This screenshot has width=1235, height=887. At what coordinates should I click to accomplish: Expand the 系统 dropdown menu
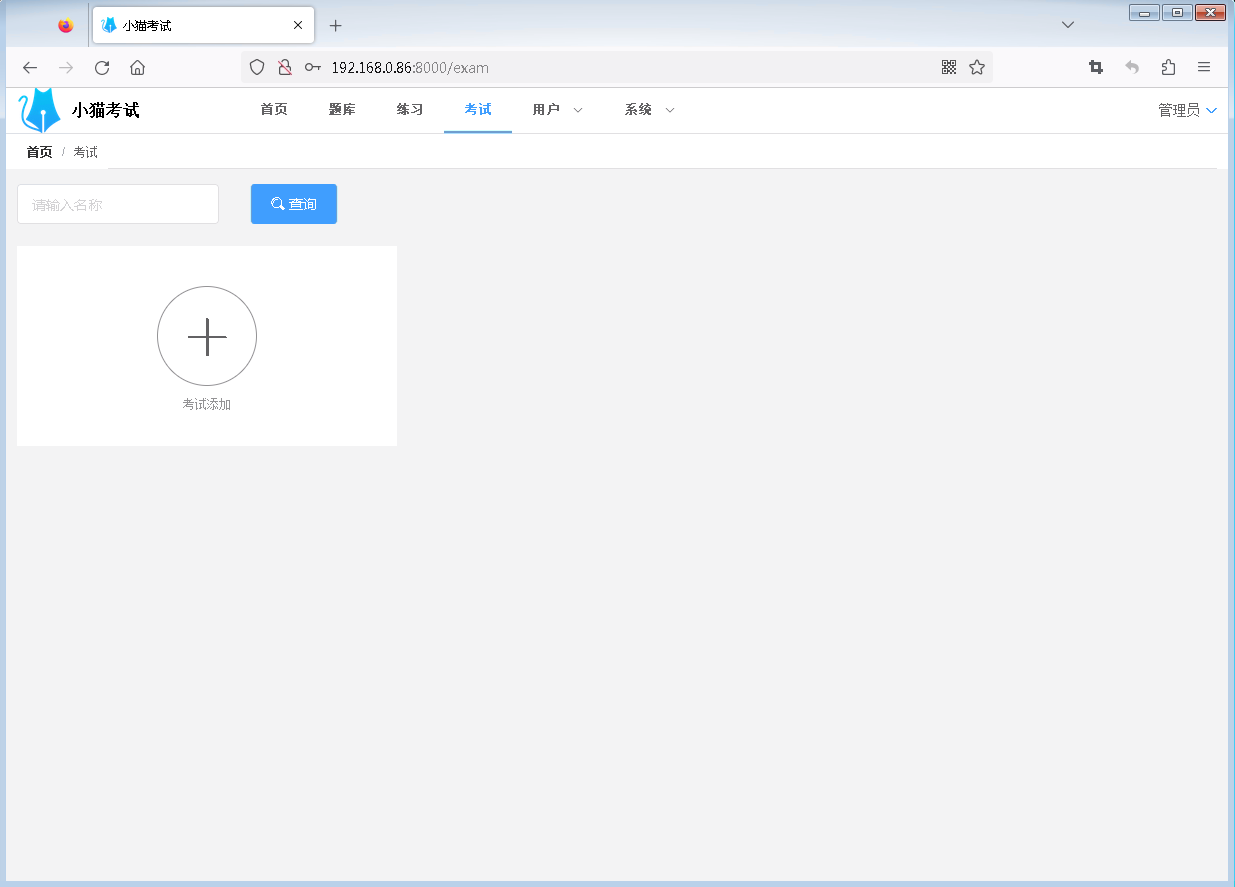pos(649,110)
